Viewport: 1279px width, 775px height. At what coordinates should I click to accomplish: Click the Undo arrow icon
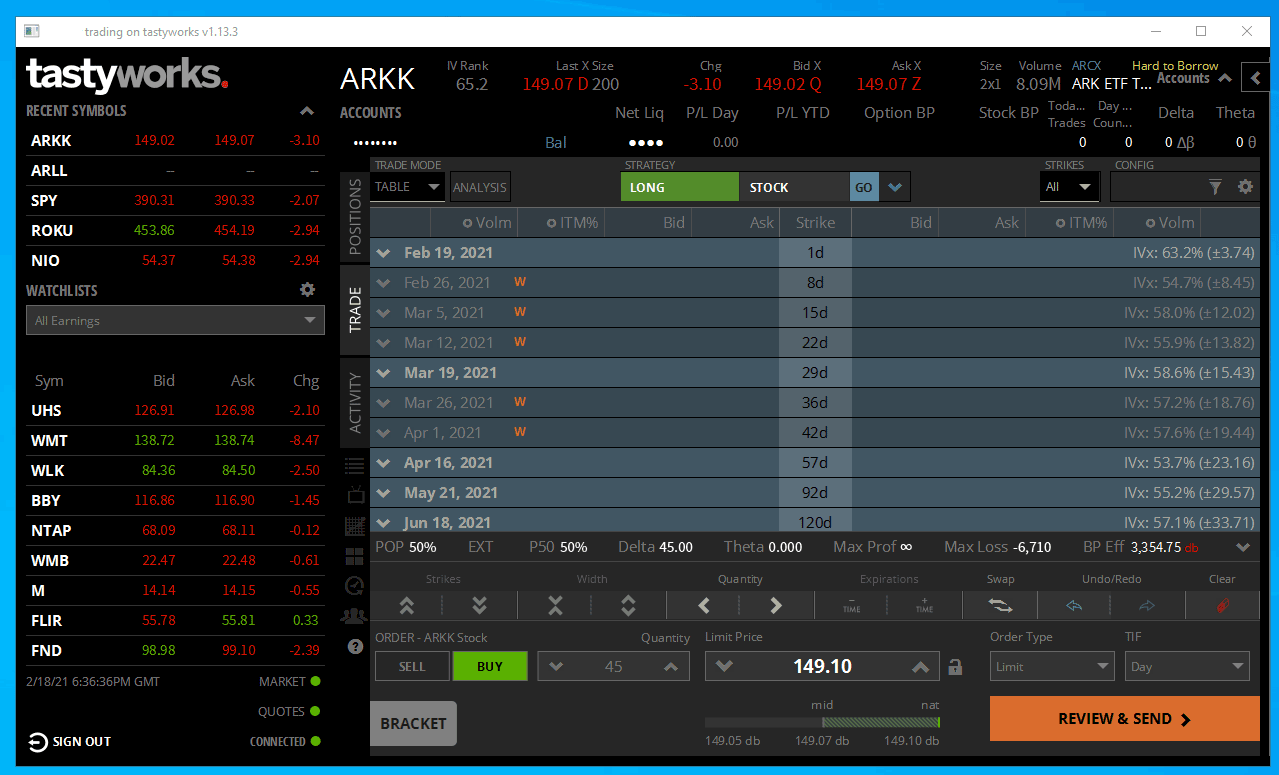point(1074,605)
